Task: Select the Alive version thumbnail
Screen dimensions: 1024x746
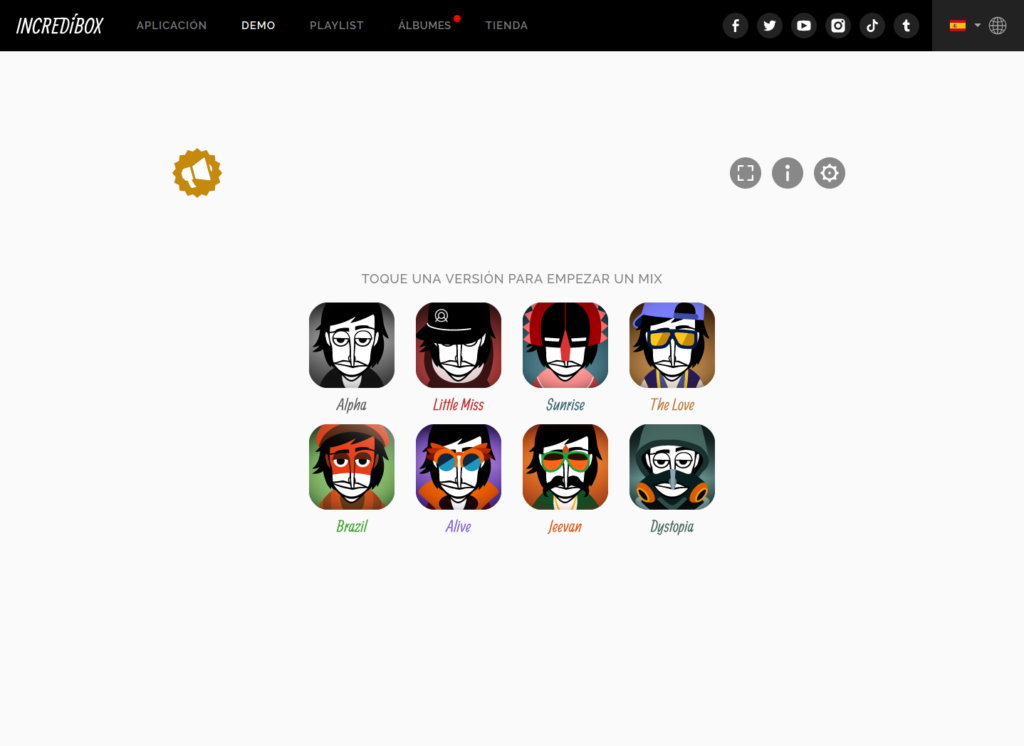Action: coord(458,467)
